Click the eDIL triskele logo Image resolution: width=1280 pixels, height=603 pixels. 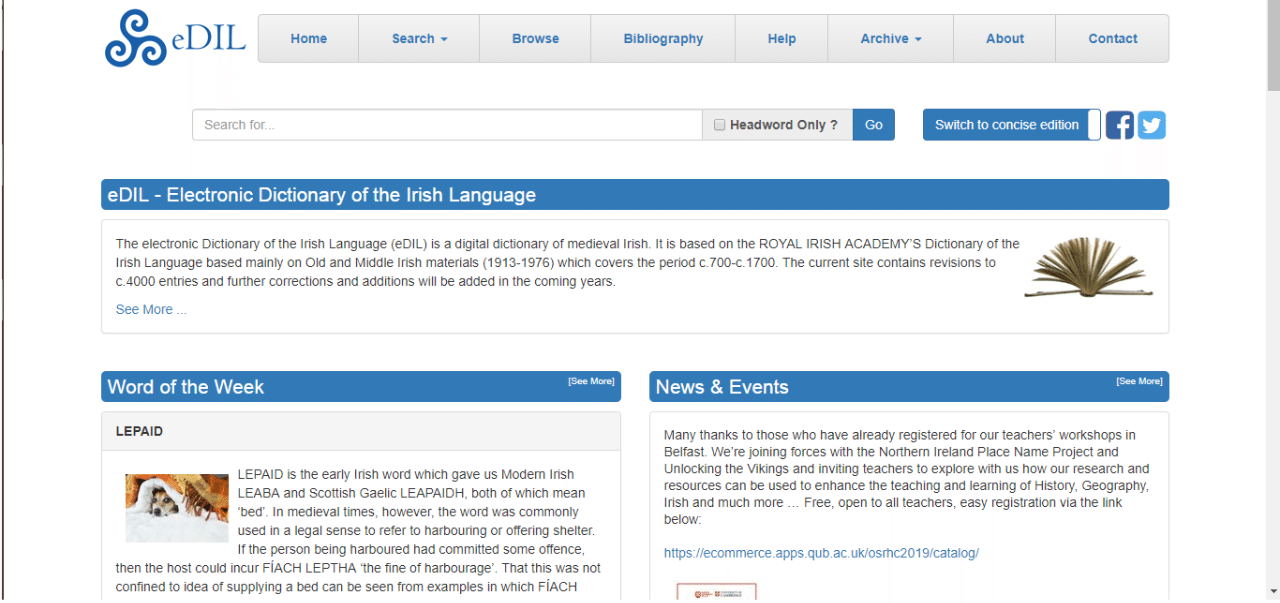[136, 38]
